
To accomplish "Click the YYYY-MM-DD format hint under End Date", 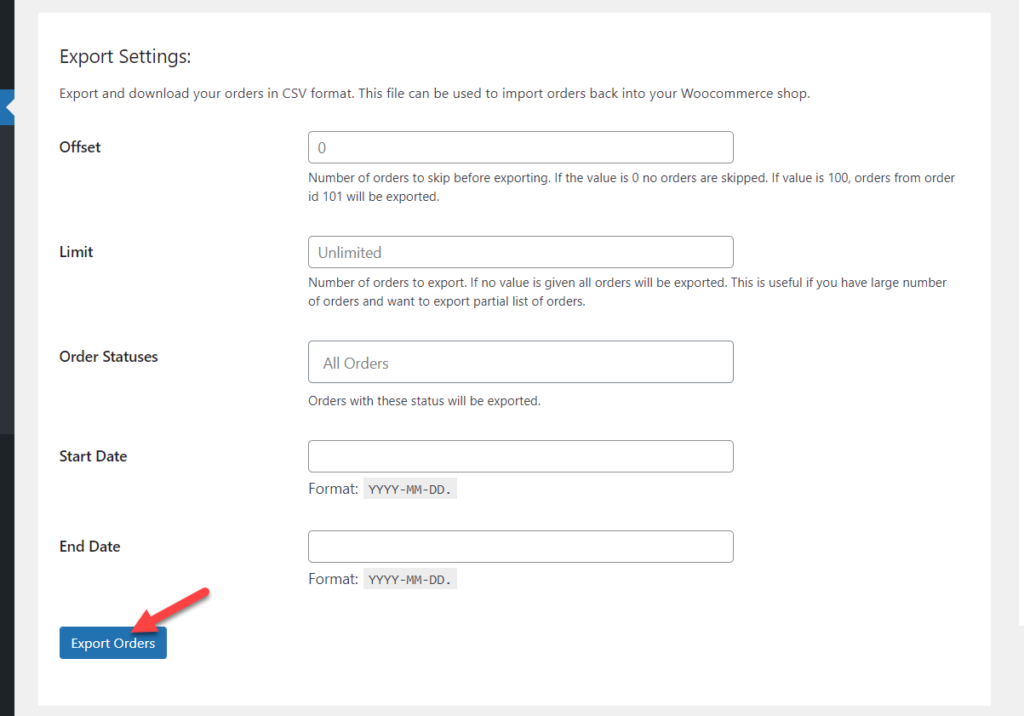I will tap(410, 579).
